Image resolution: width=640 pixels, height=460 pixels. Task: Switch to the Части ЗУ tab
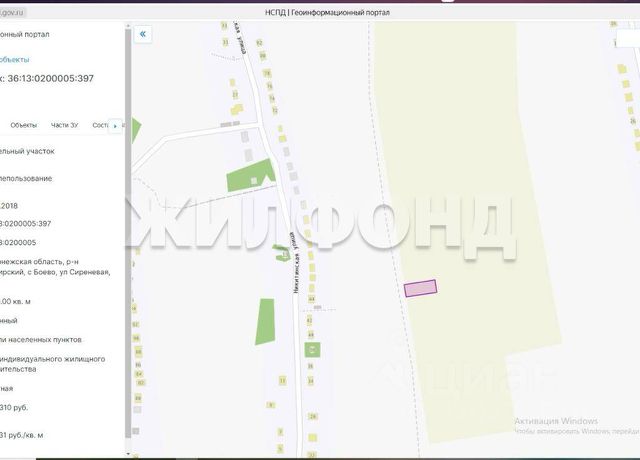pos(64,125)
